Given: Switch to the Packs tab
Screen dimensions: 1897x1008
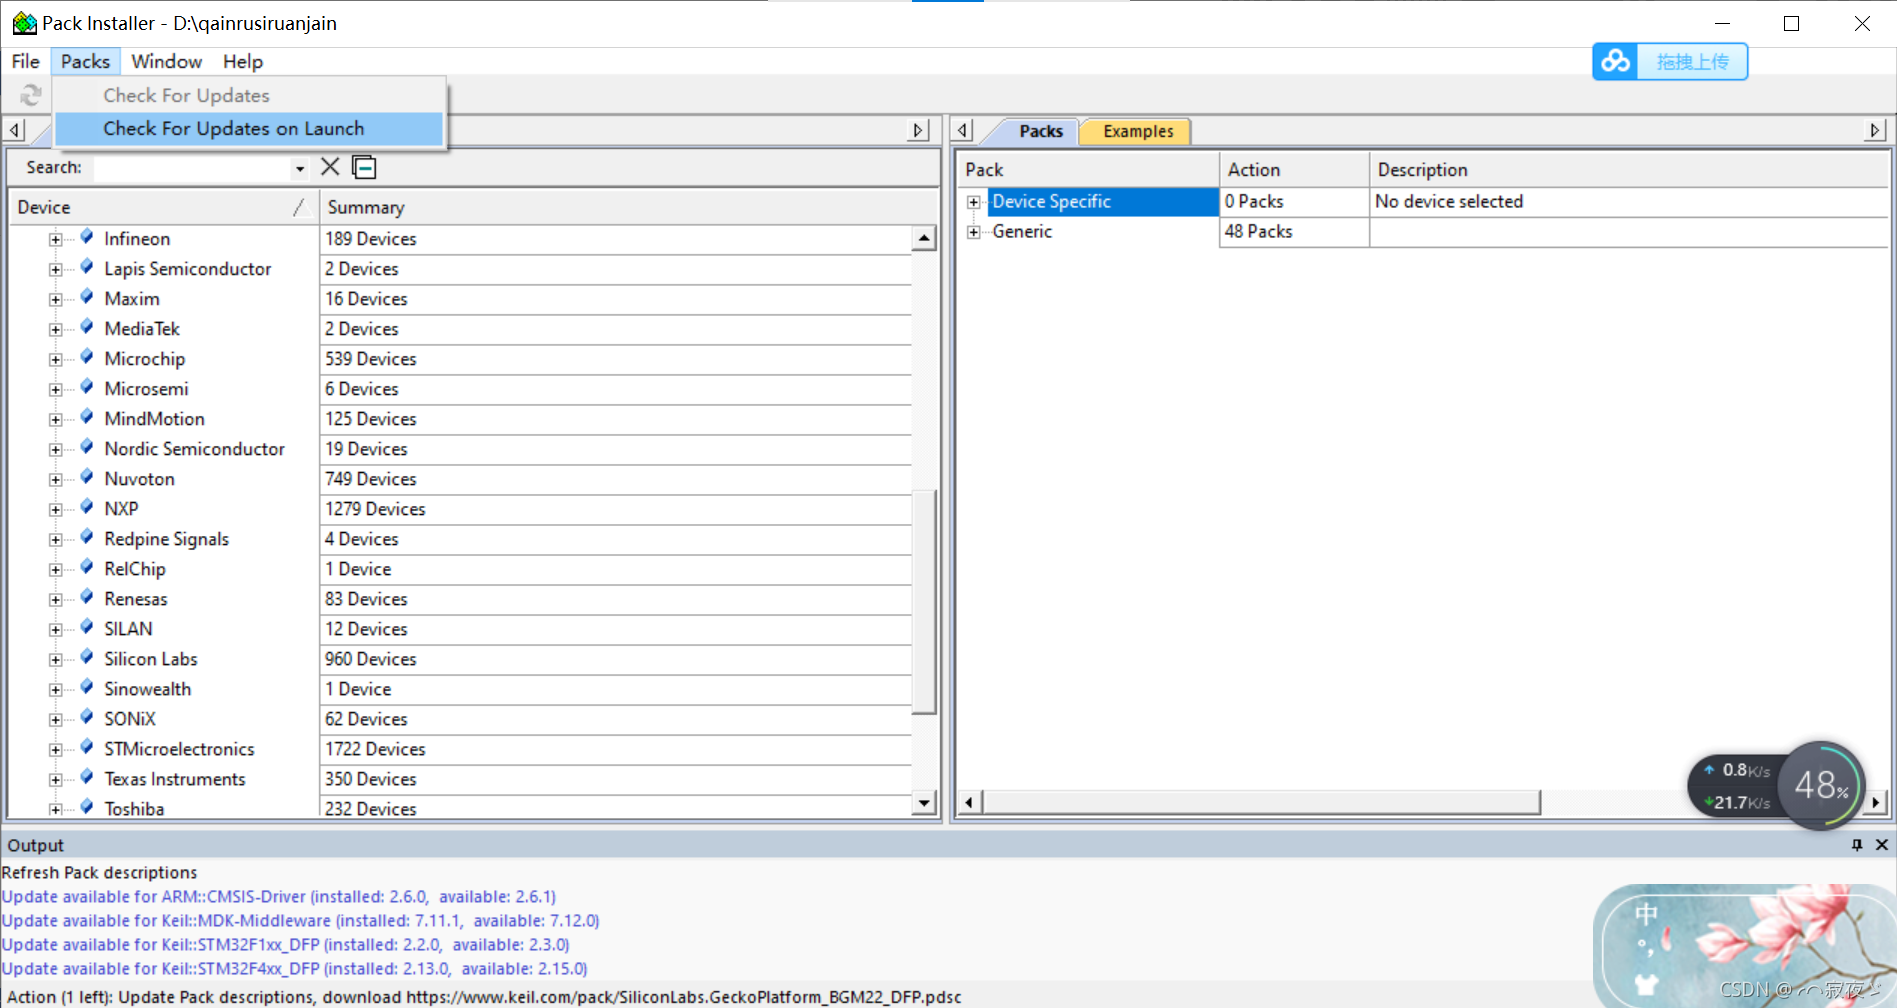Looking at the screenshot, I should tap(1040, 131).
